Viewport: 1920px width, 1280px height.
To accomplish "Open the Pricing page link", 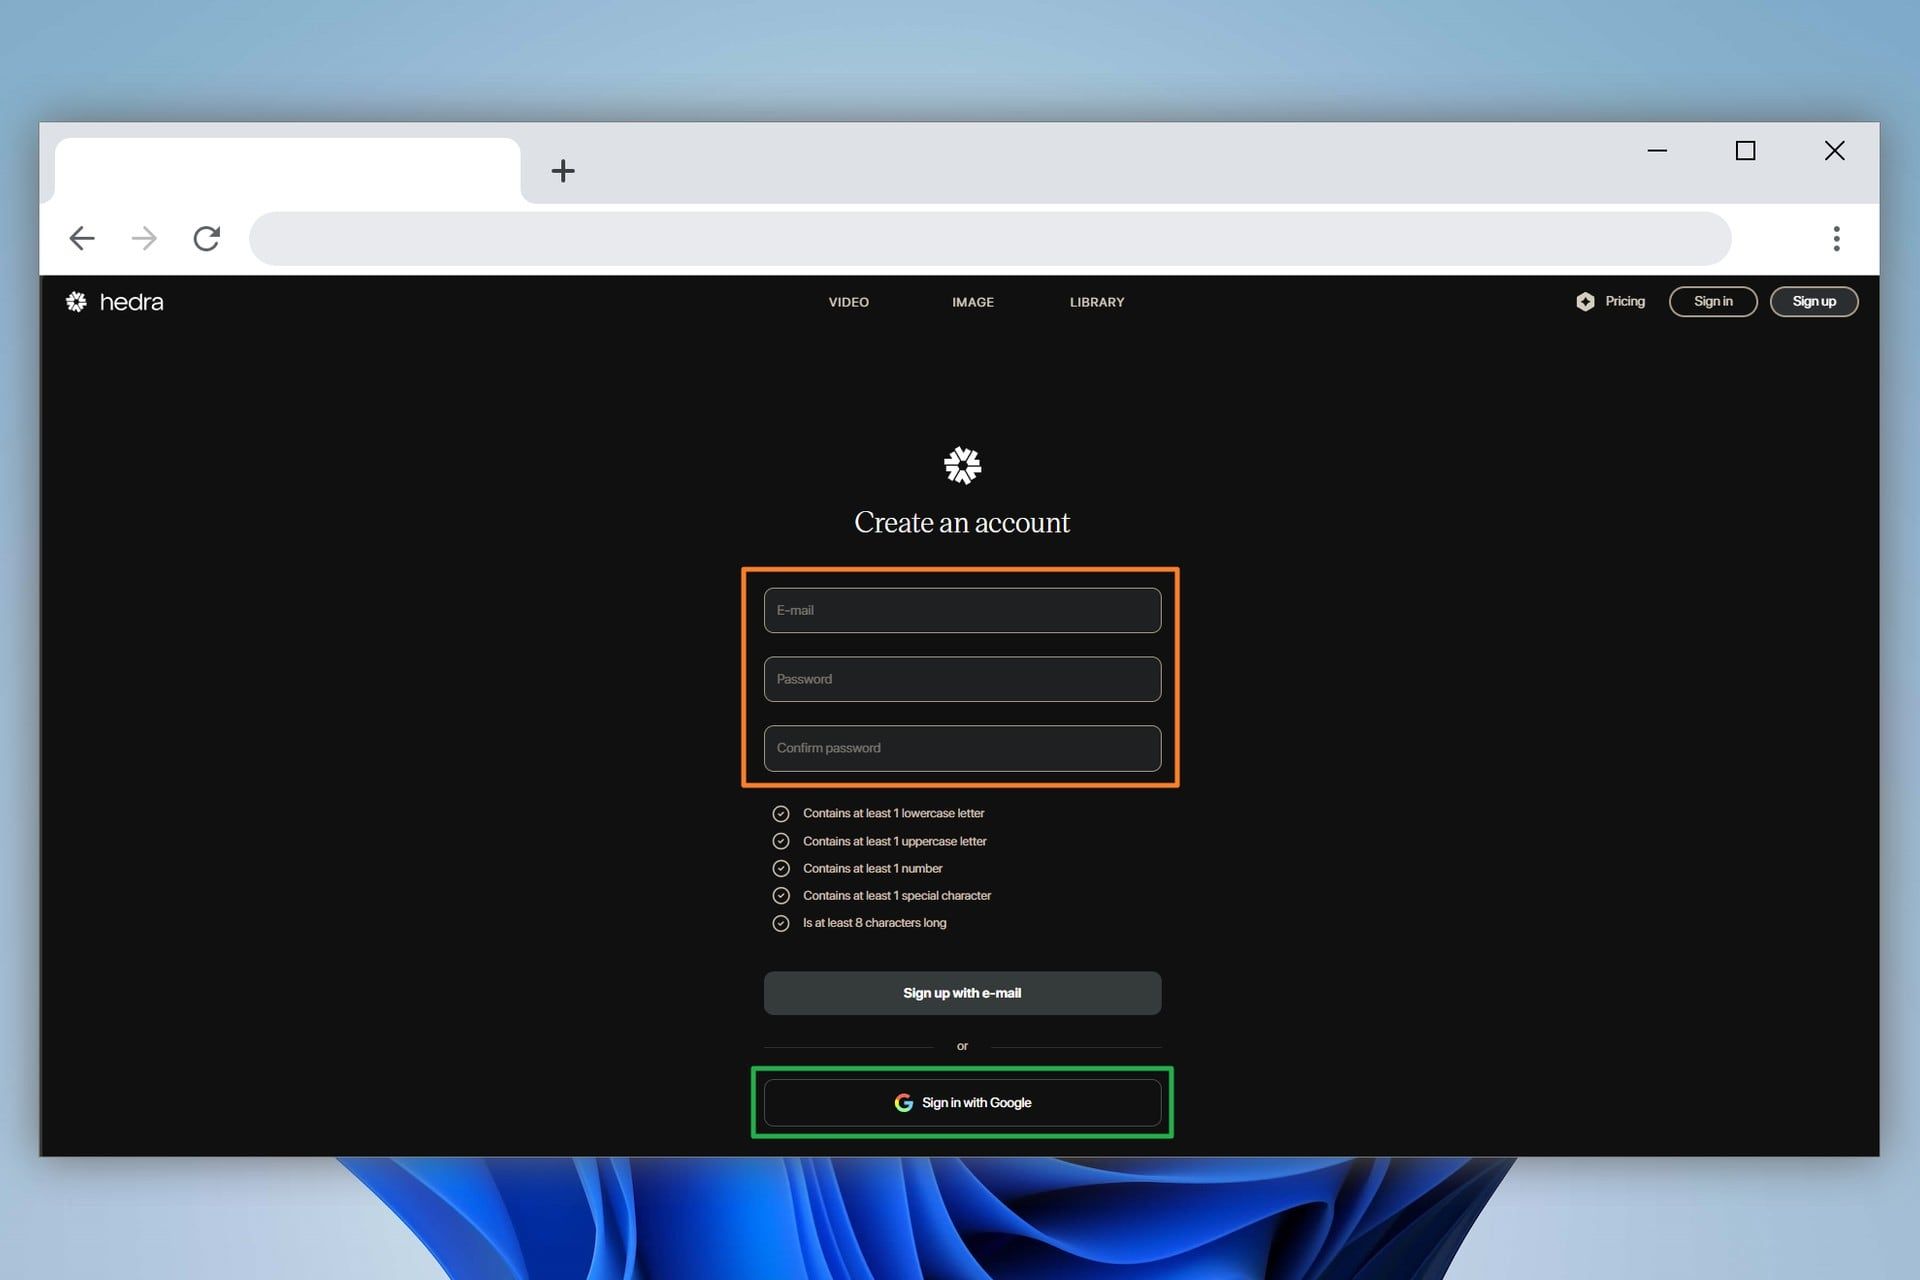I will [1624, 301].
